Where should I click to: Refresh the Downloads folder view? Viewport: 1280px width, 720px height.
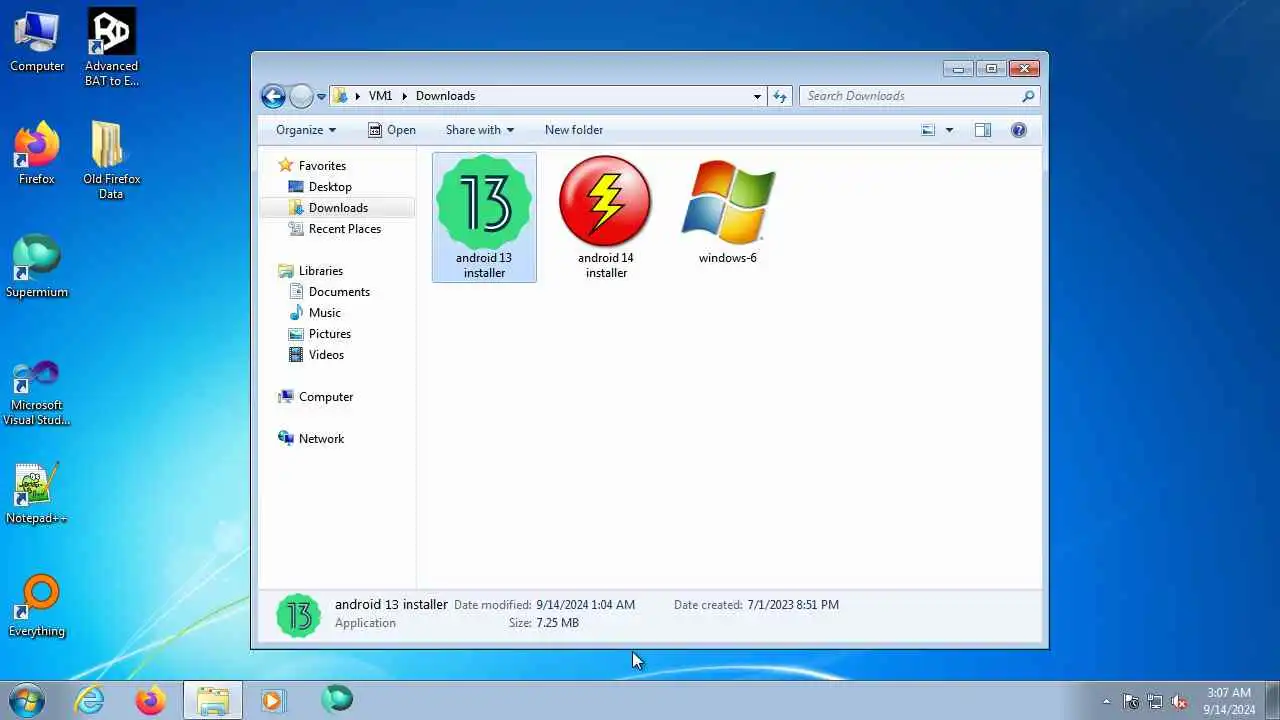pos(780,96)
